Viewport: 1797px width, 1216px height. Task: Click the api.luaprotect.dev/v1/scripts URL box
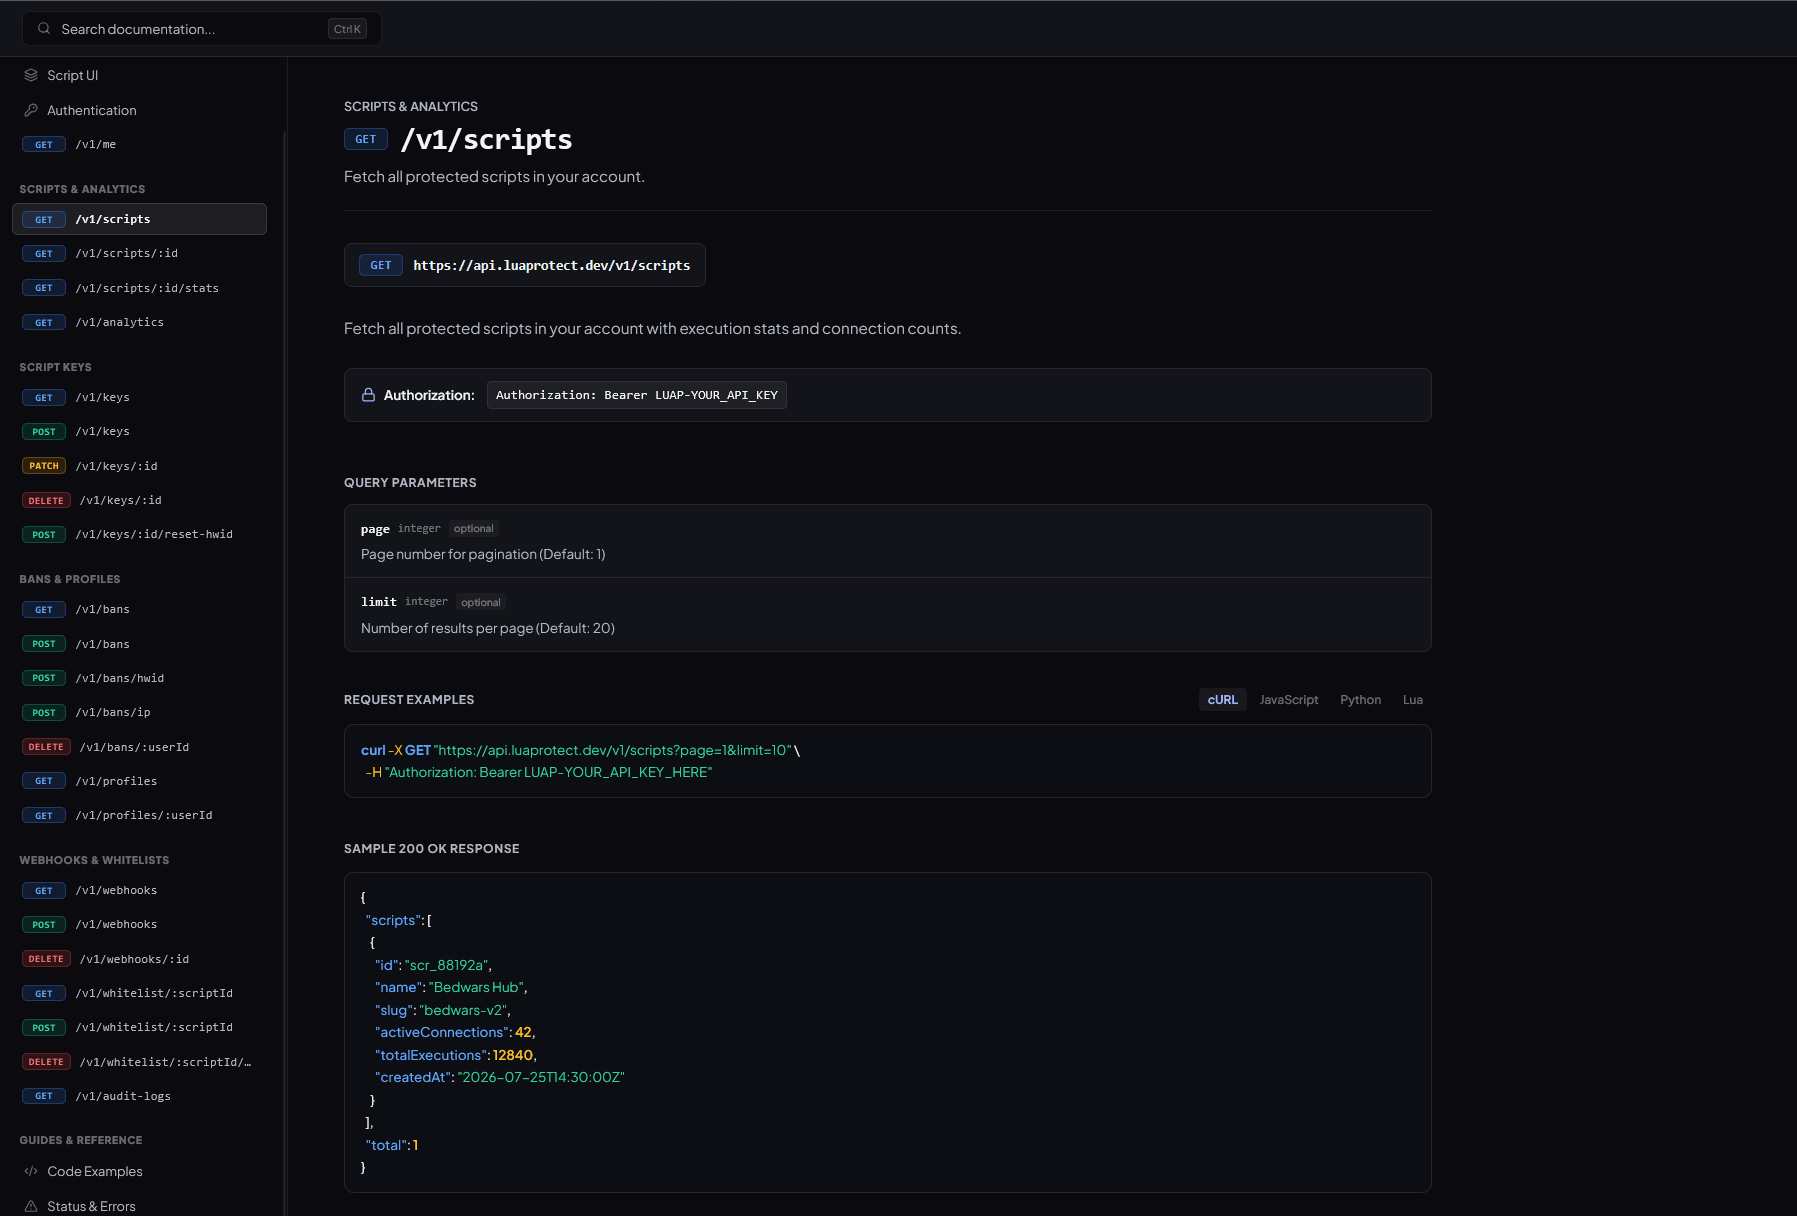(x=525, y=265)
